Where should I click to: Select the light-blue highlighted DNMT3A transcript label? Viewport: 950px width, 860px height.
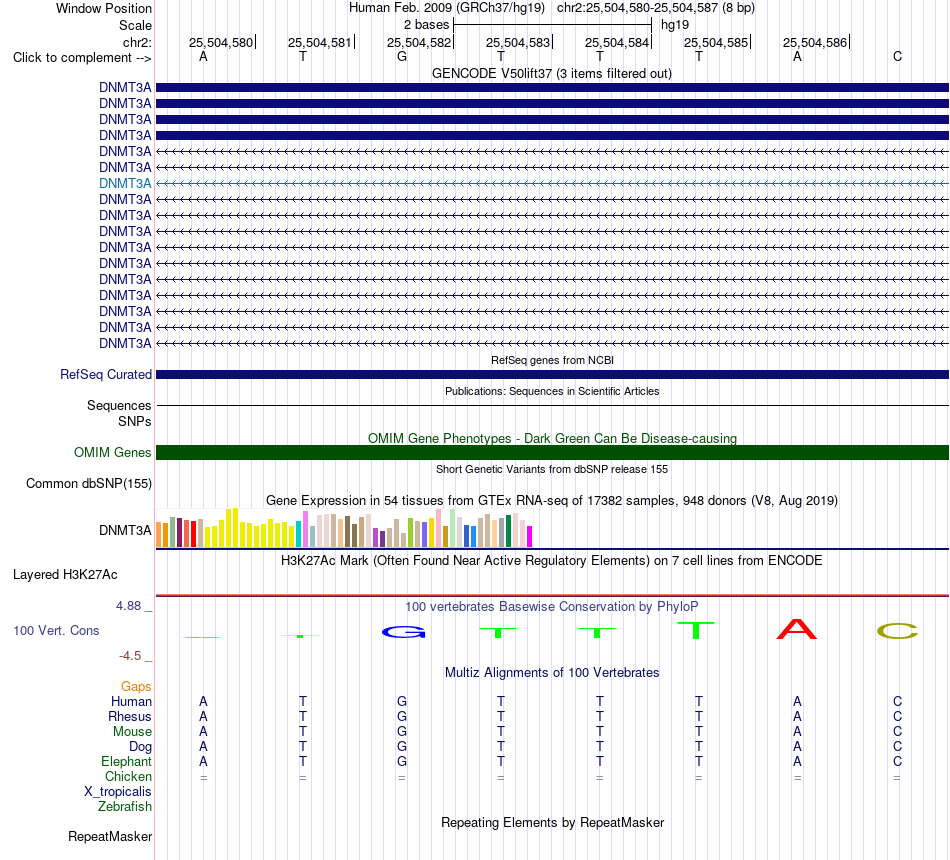pos(125,183)
